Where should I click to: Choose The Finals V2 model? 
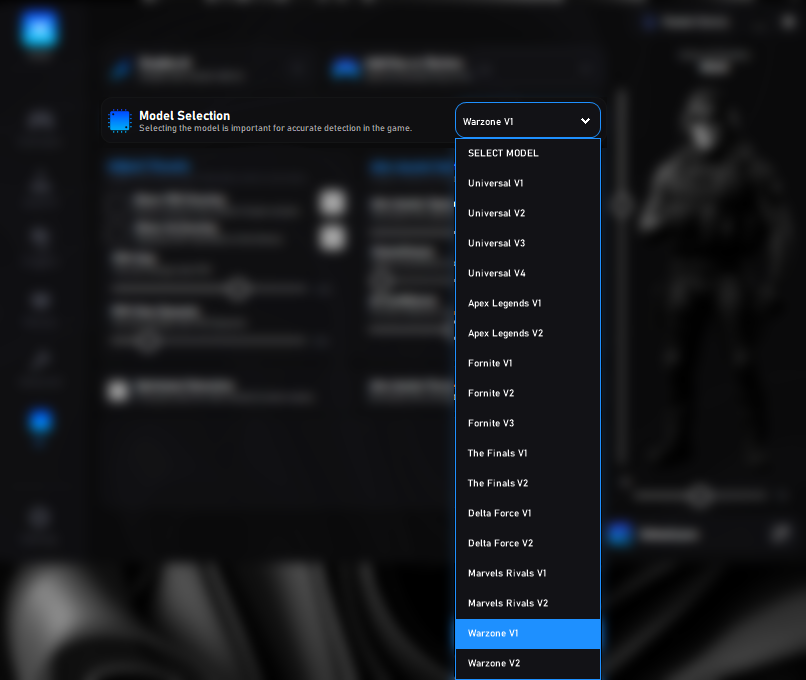click(528, 483)
